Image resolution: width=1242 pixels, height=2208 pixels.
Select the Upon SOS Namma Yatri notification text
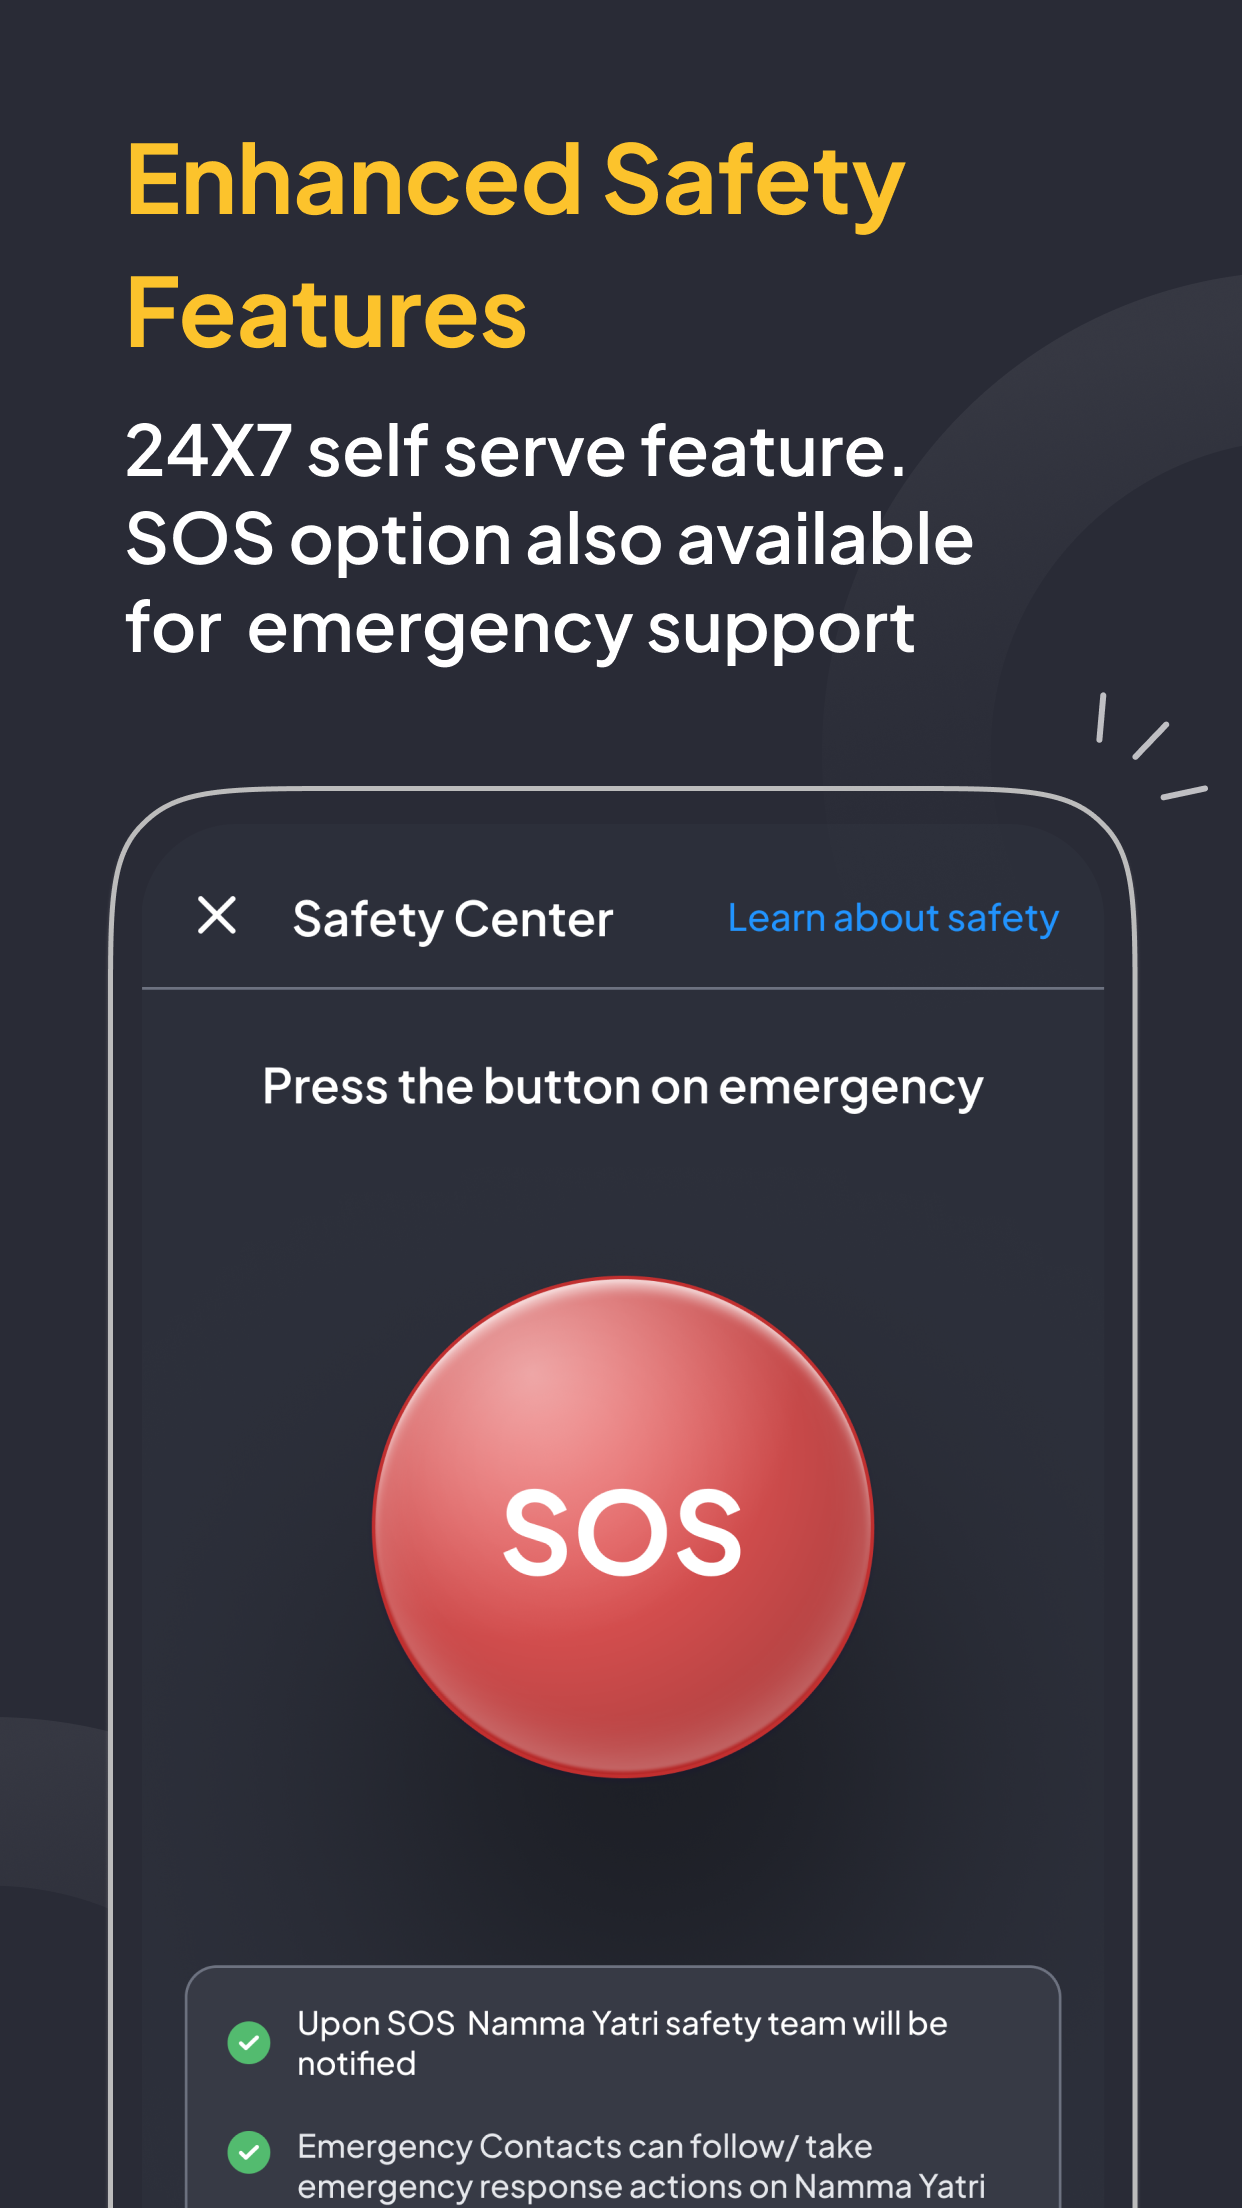[622, 2043]
